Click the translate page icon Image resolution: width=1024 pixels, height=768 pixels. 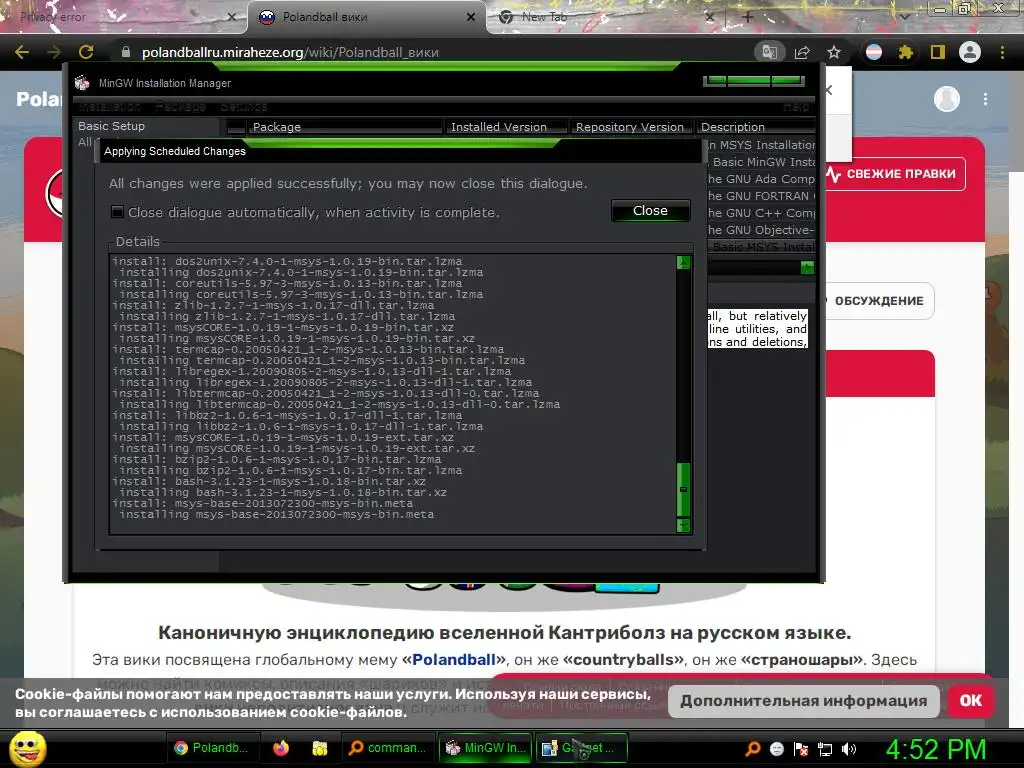(769, 52)
